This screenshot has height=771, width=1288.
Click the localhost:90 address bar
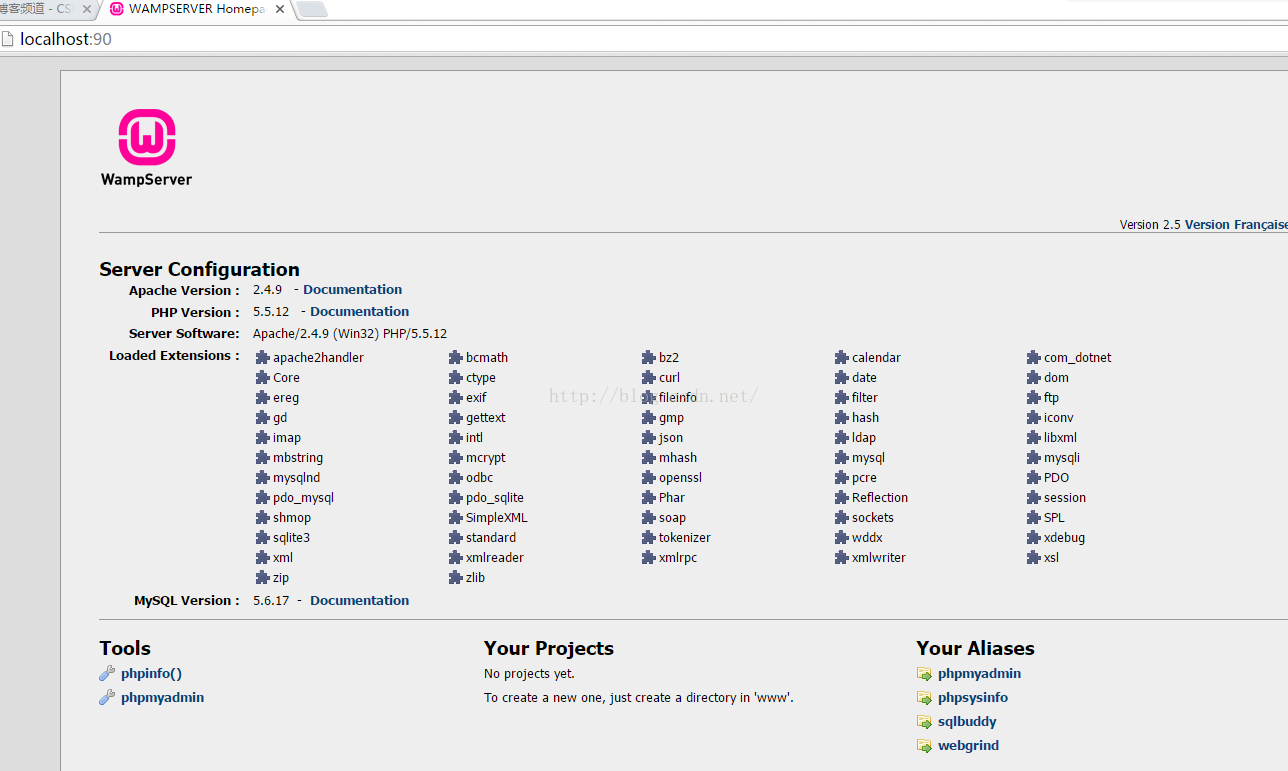pyautogui.click(x=644, y=39)
